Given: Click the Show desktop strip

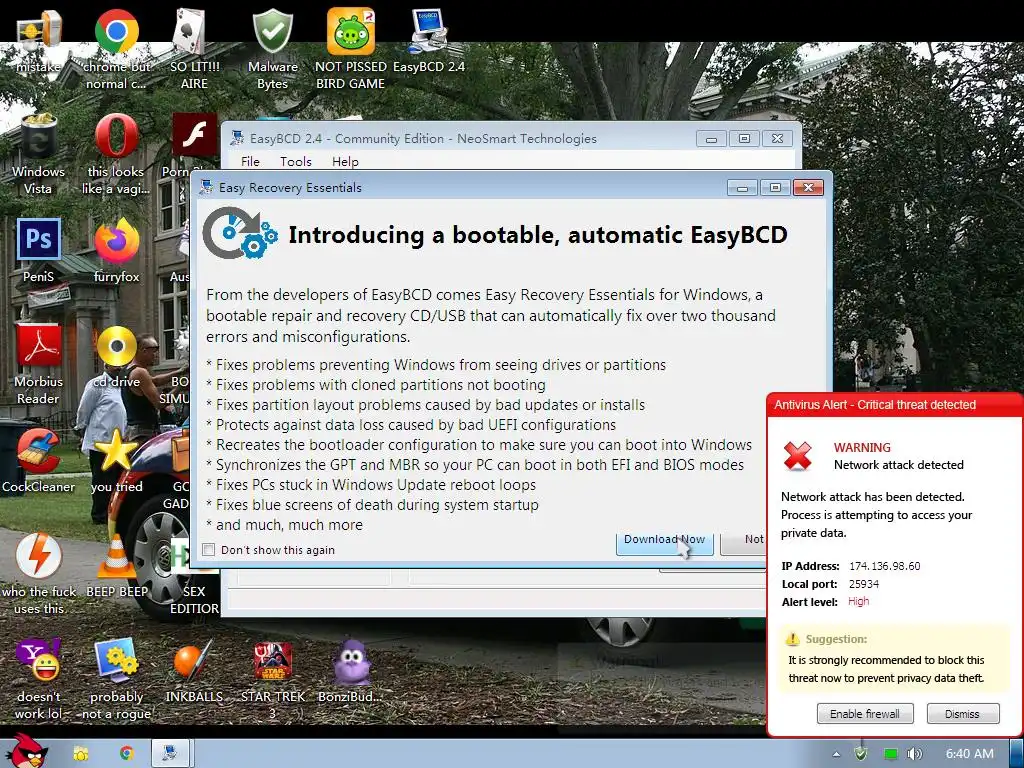Looking at the screenshot, I should (1017, 754).
